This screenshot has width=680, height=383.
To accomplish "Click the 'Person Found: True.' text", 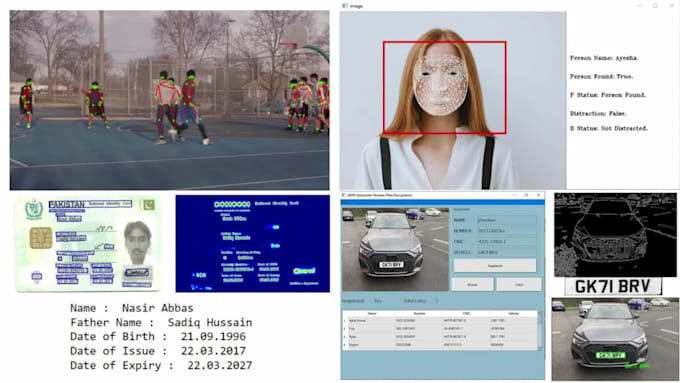I will tap(602, 76).
